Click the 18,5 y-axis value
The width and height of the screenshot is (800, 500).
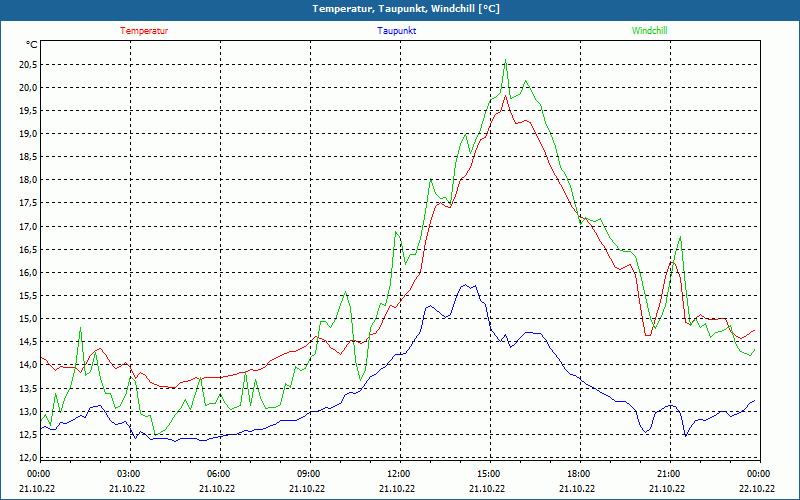[28, 157]
